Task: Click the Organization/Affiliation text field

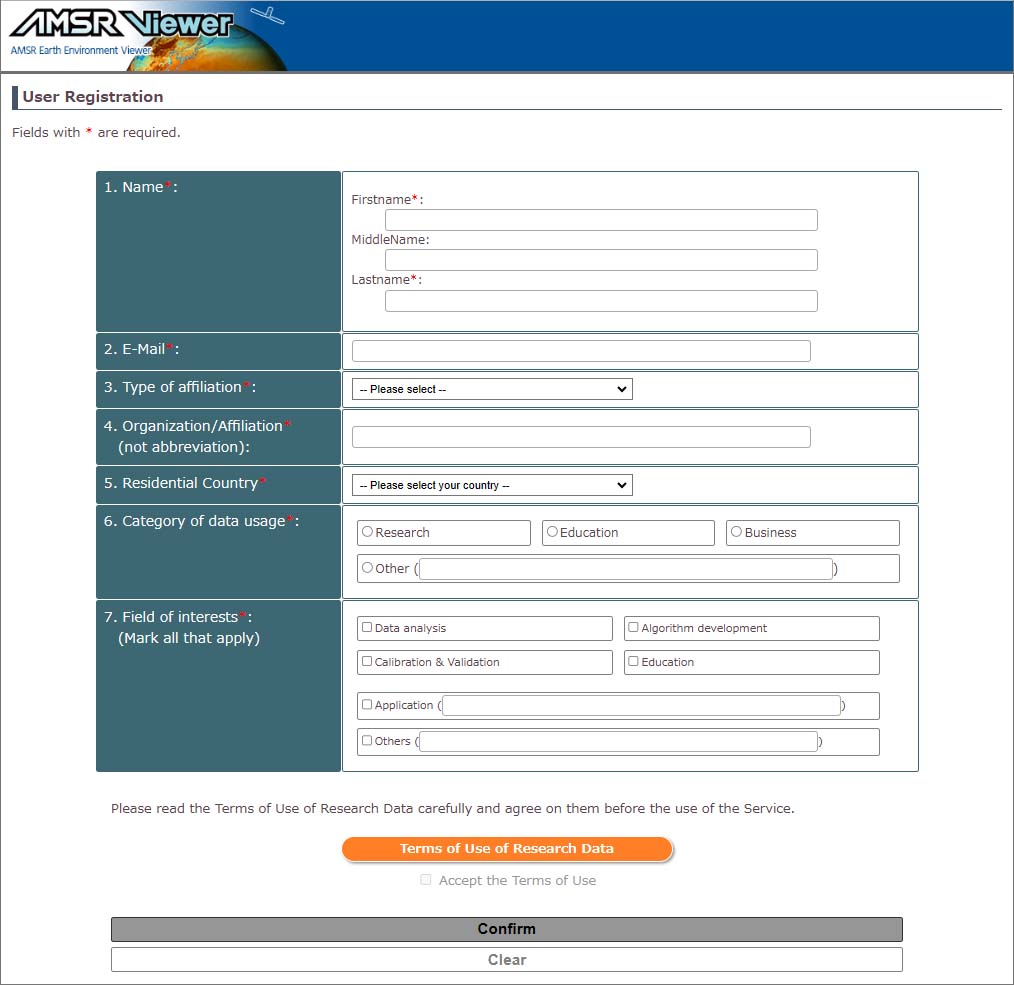Action: pyautogui.click(x=581, y=437)
